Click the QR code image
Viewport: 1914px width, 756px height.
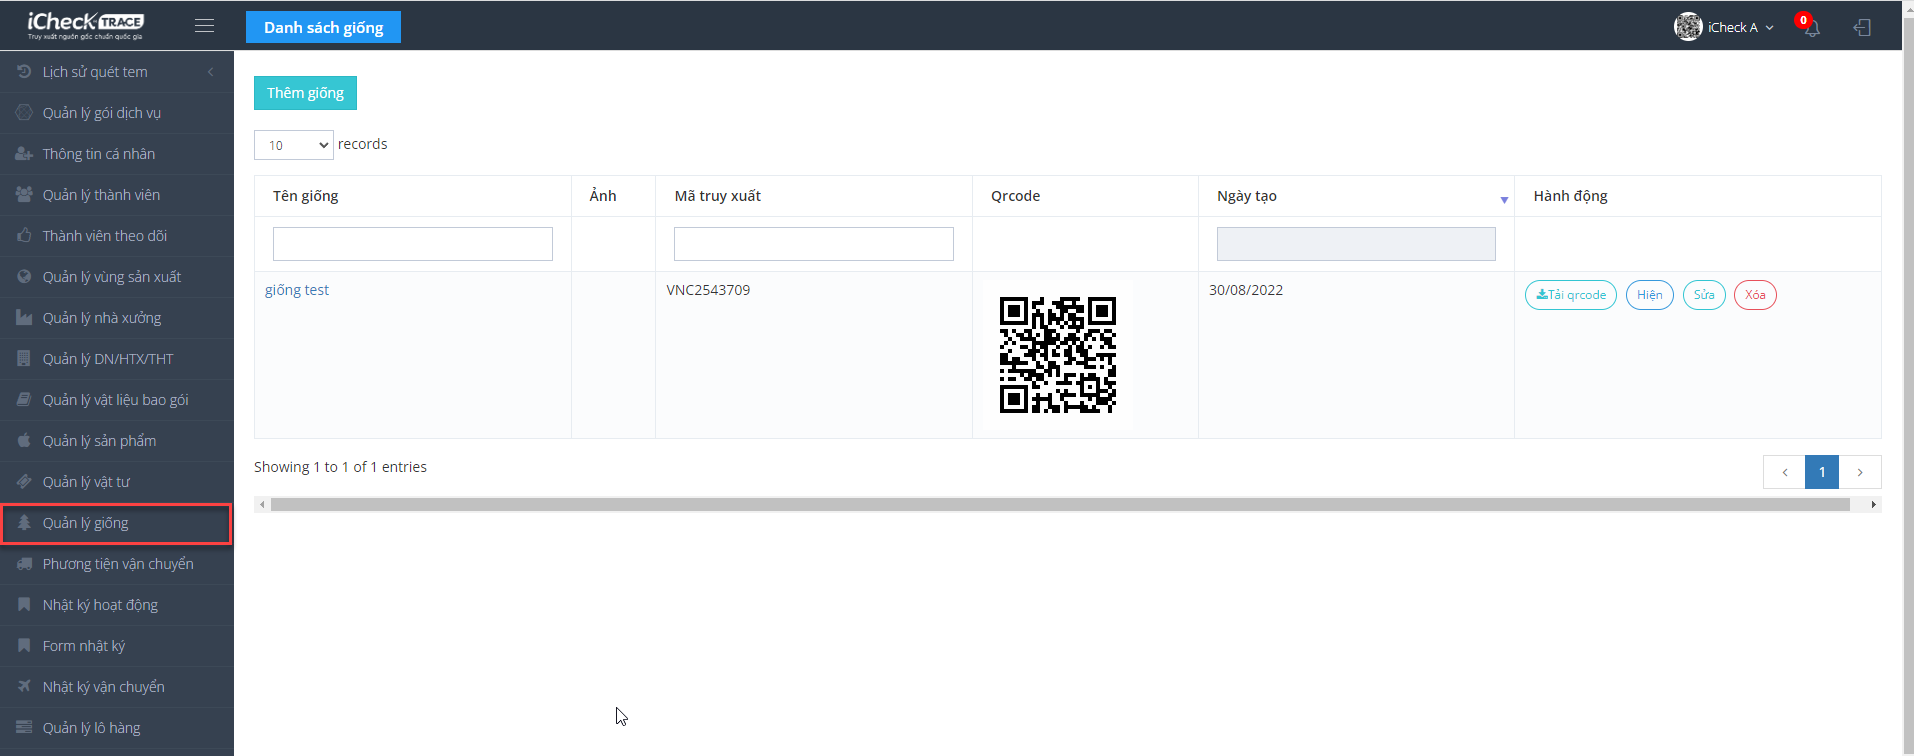pyautogui.click(x=1058, y=355)
